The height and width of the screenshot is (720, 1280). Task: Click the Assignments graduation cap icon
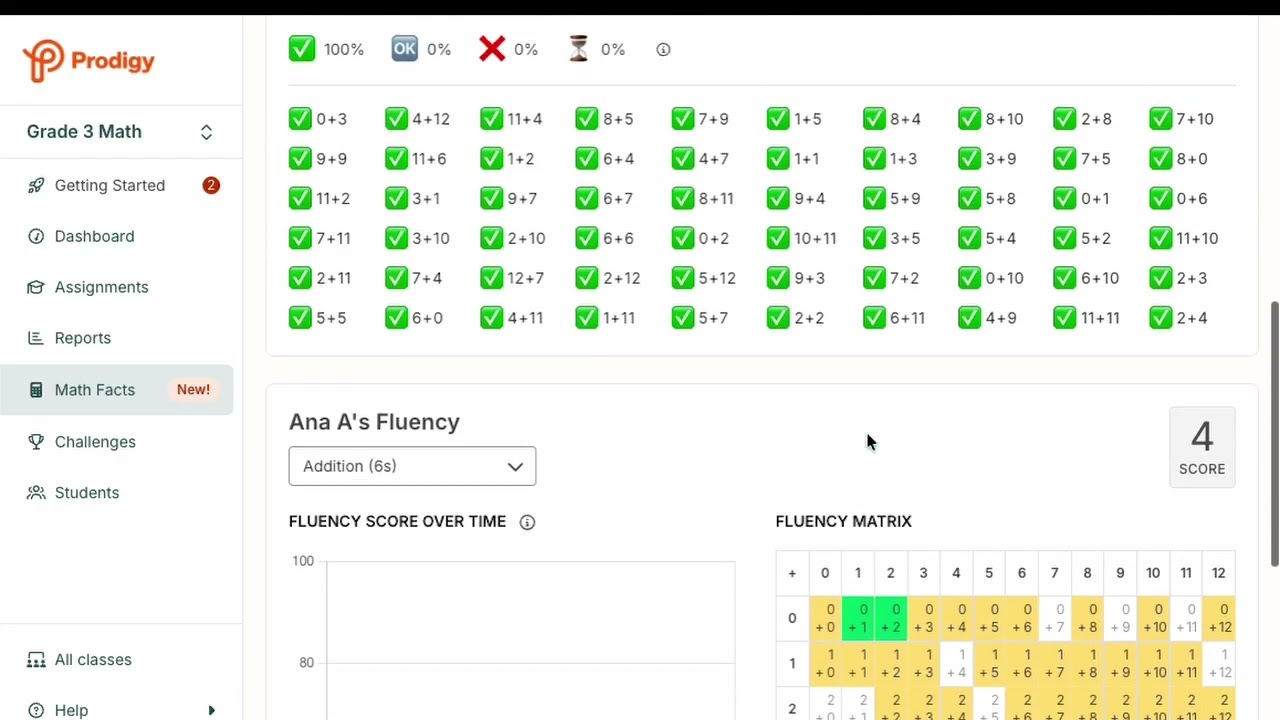[36, 288]
